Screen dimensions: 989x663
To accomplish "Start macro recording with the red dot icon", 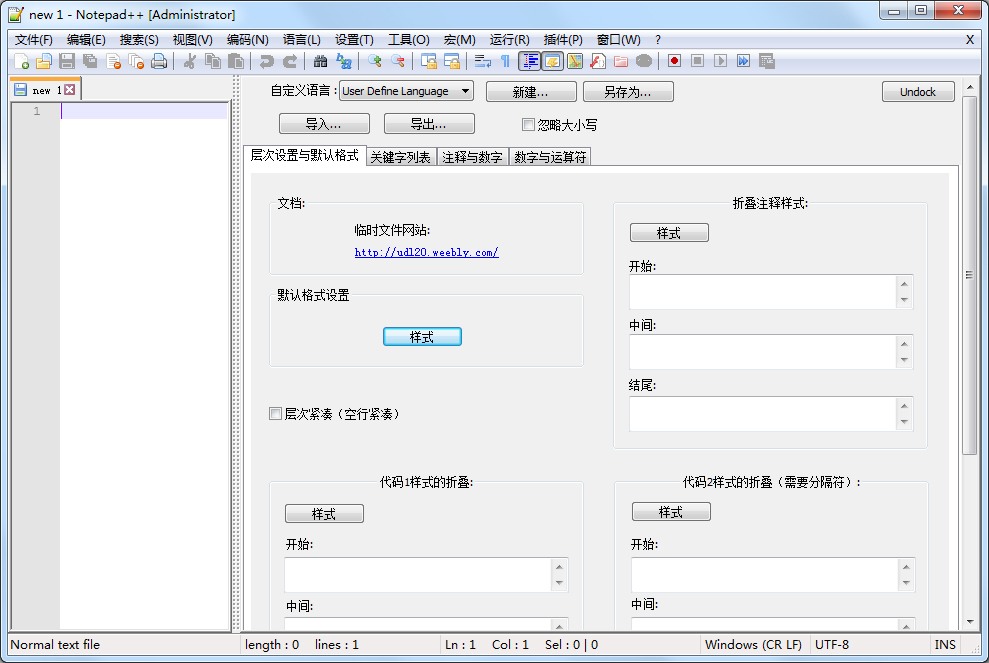I will (675, 61).
